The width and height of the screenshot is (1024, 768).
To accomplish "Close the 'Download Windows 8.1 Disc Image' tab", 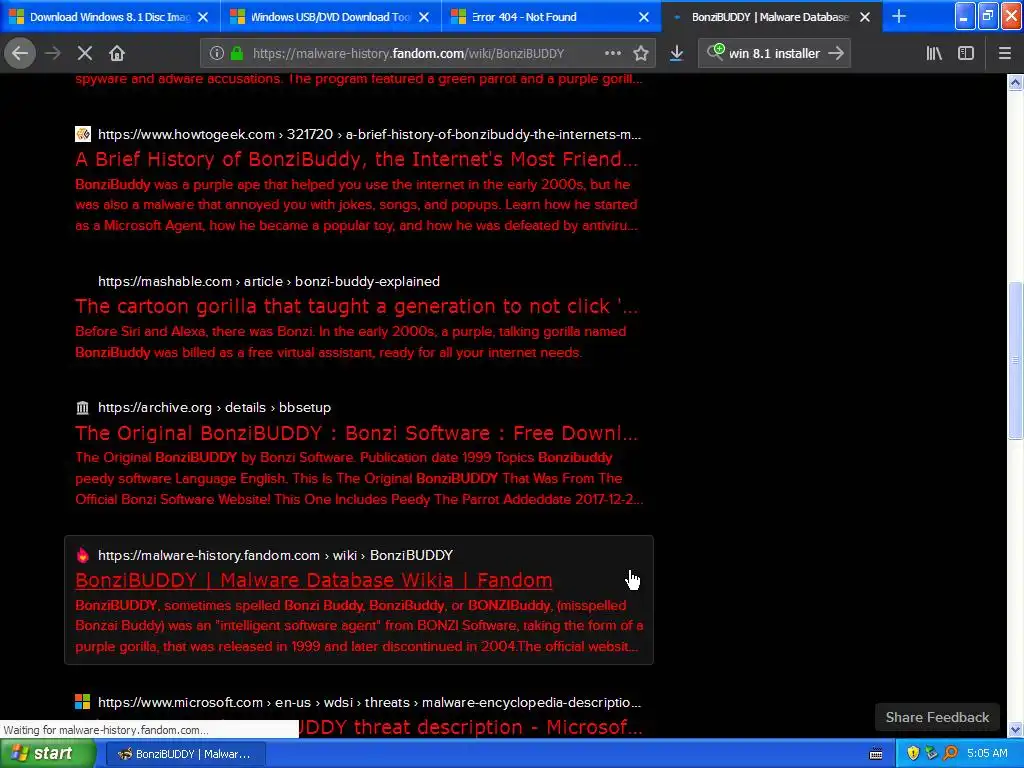I will pyautogui.click(x=203, y=17).
